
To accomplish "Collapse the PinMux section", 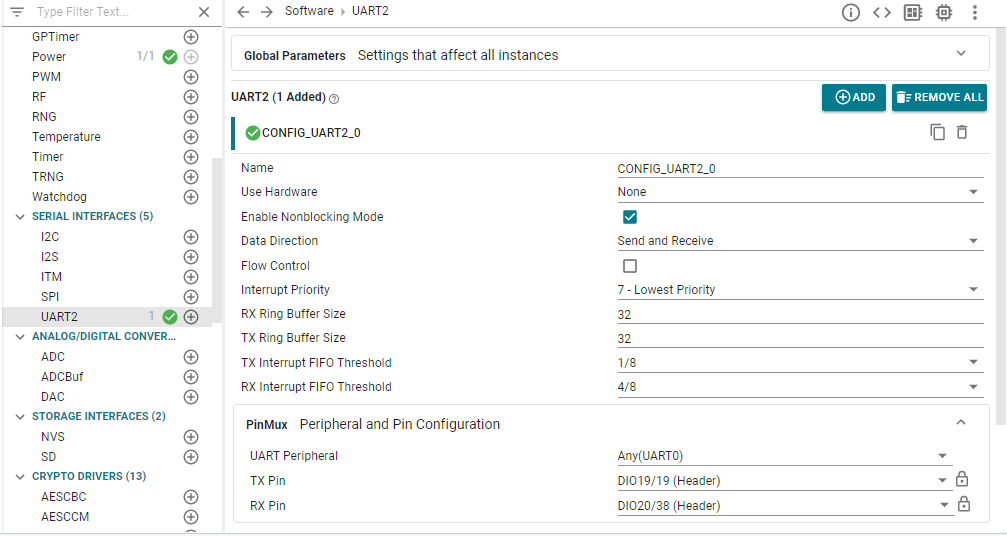I will pos(961,423).
